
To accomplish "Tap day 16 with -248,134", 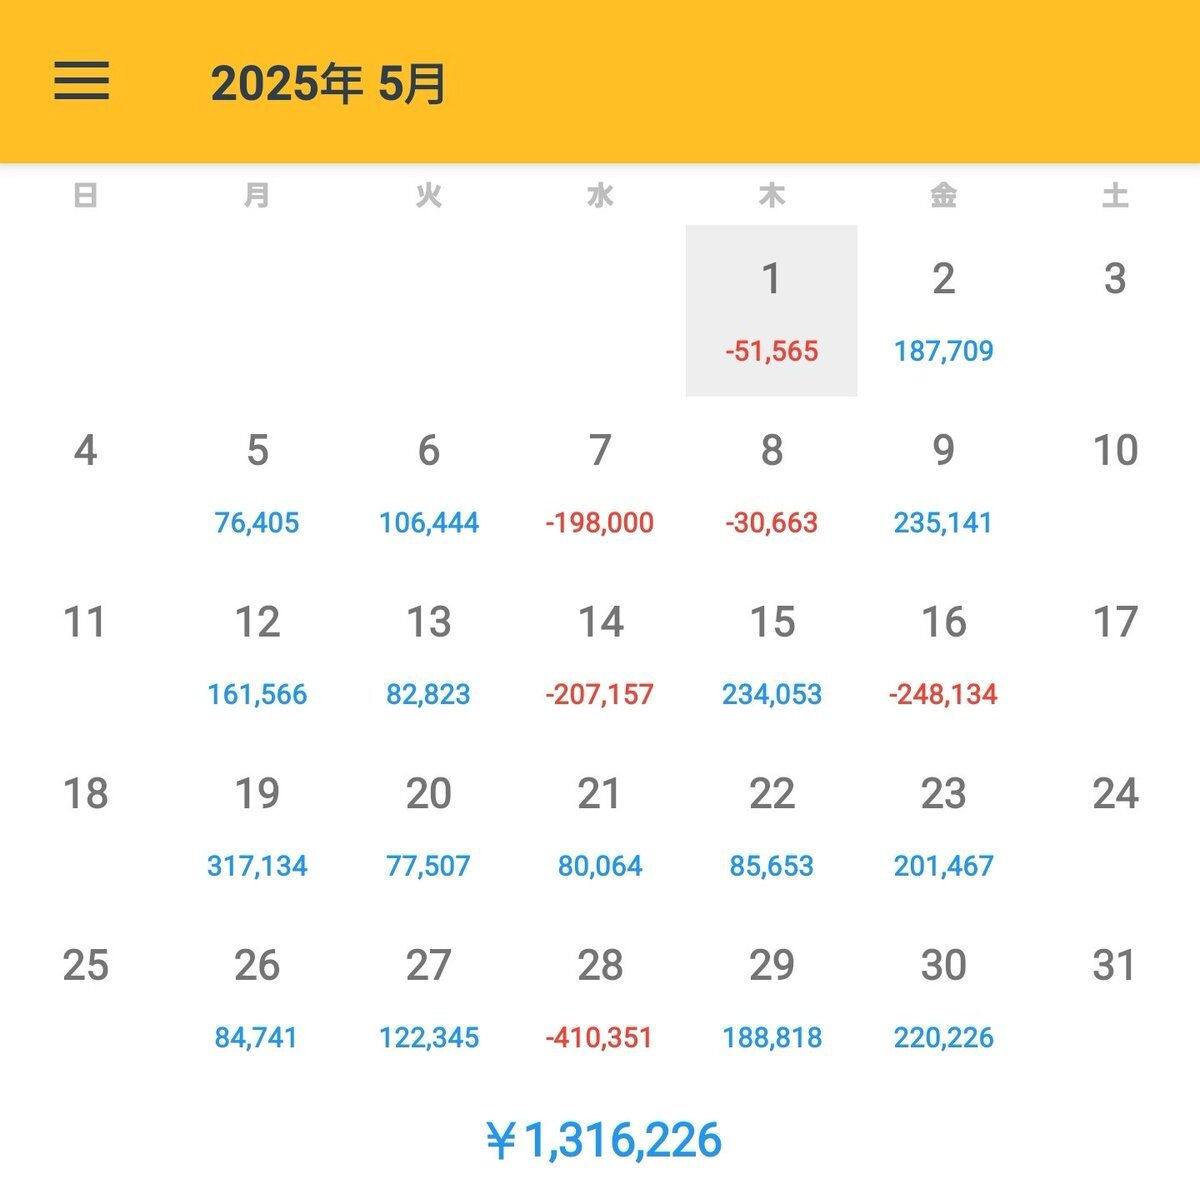I will 943,655.
